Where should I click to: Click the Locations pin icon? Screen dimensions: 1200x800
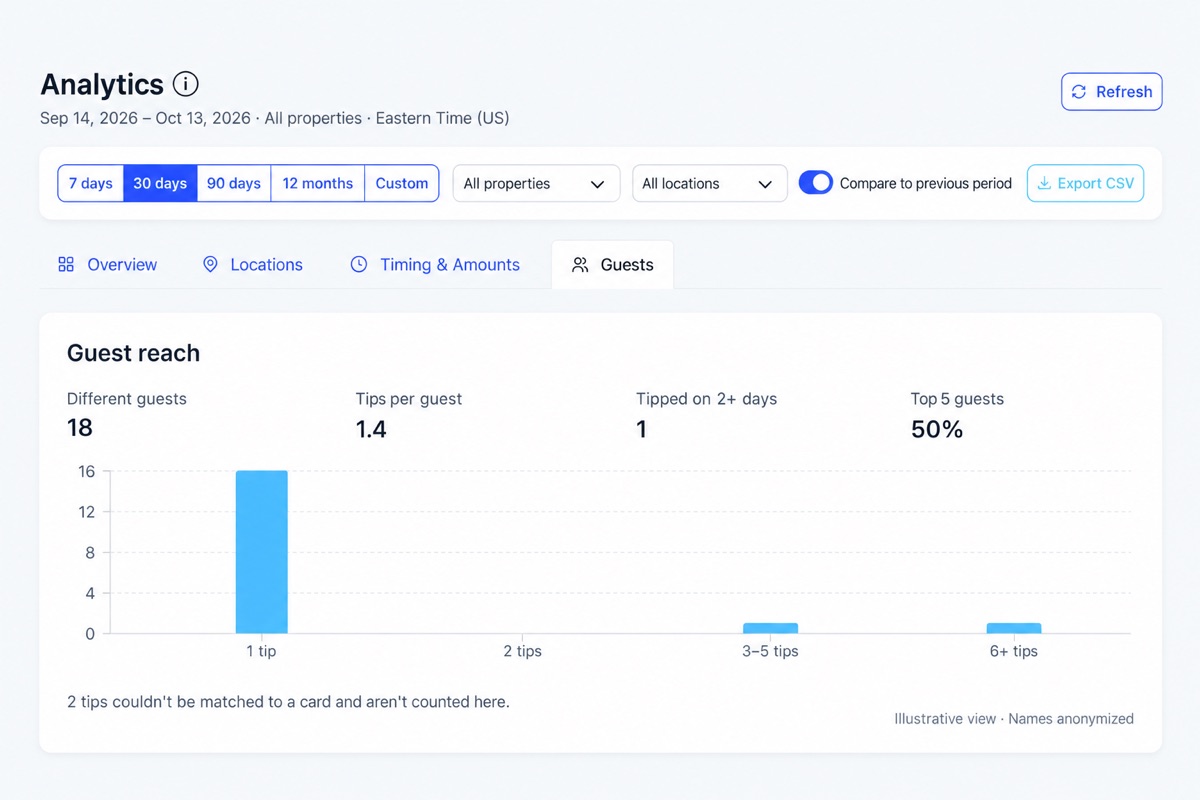[210, 265]
